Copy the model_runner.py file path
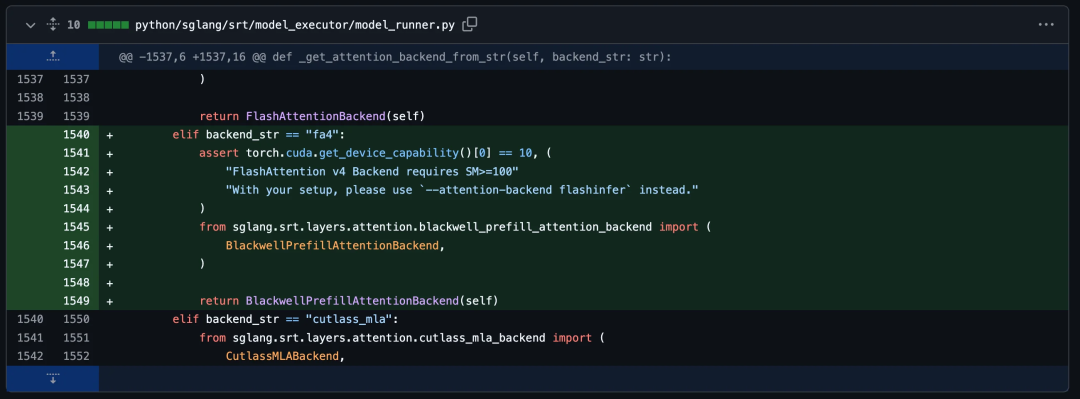The width and height of the screenshot is (1080, 399). [470, 25]
